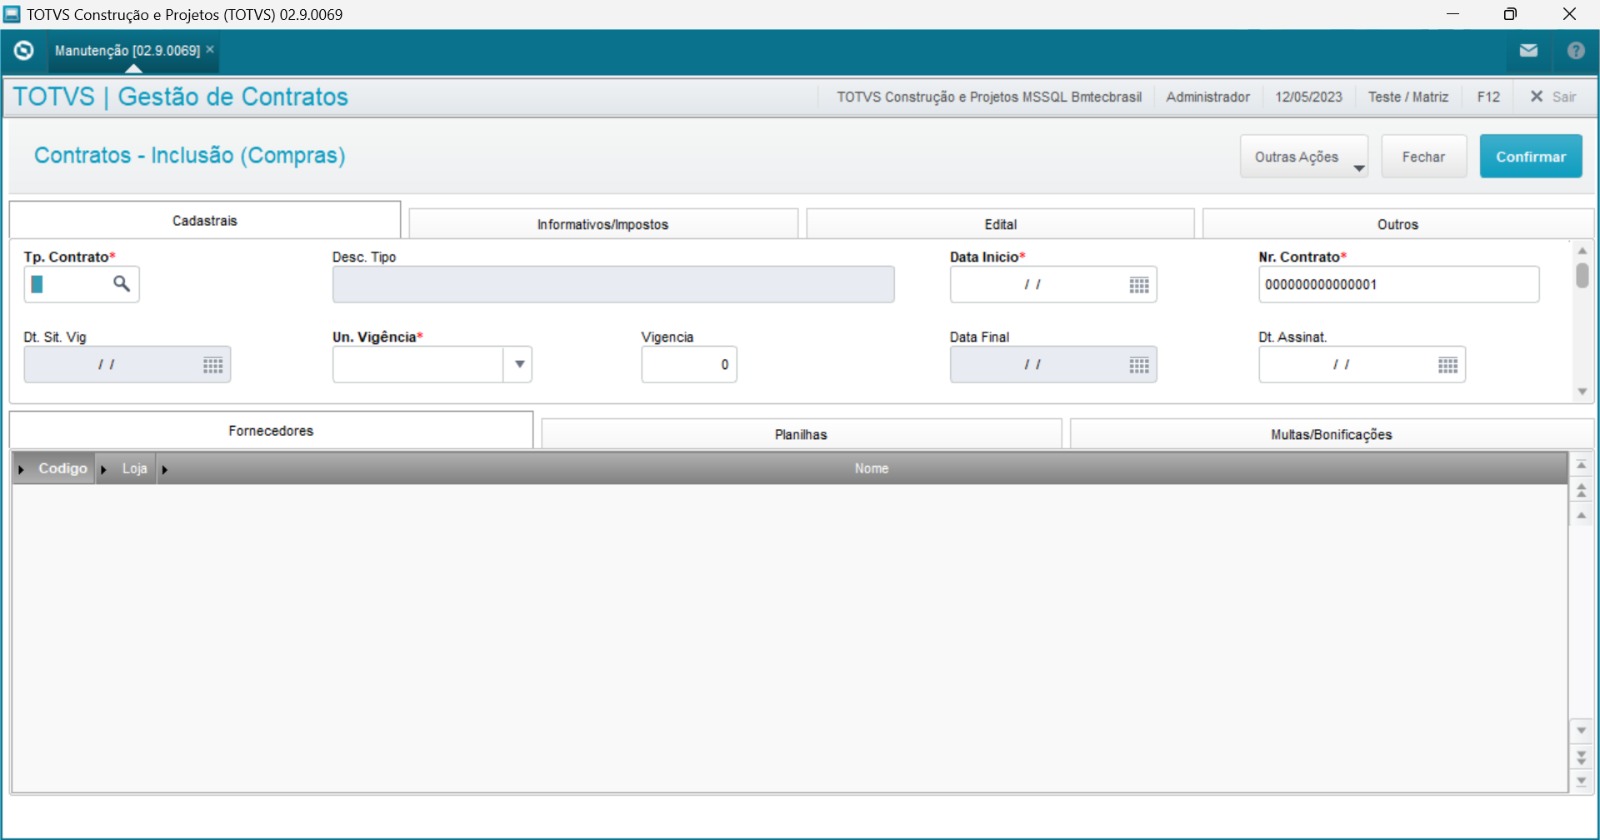Click the Loja column header
This screenshot has height=840, width=1600.
click(x=135, y=468)
